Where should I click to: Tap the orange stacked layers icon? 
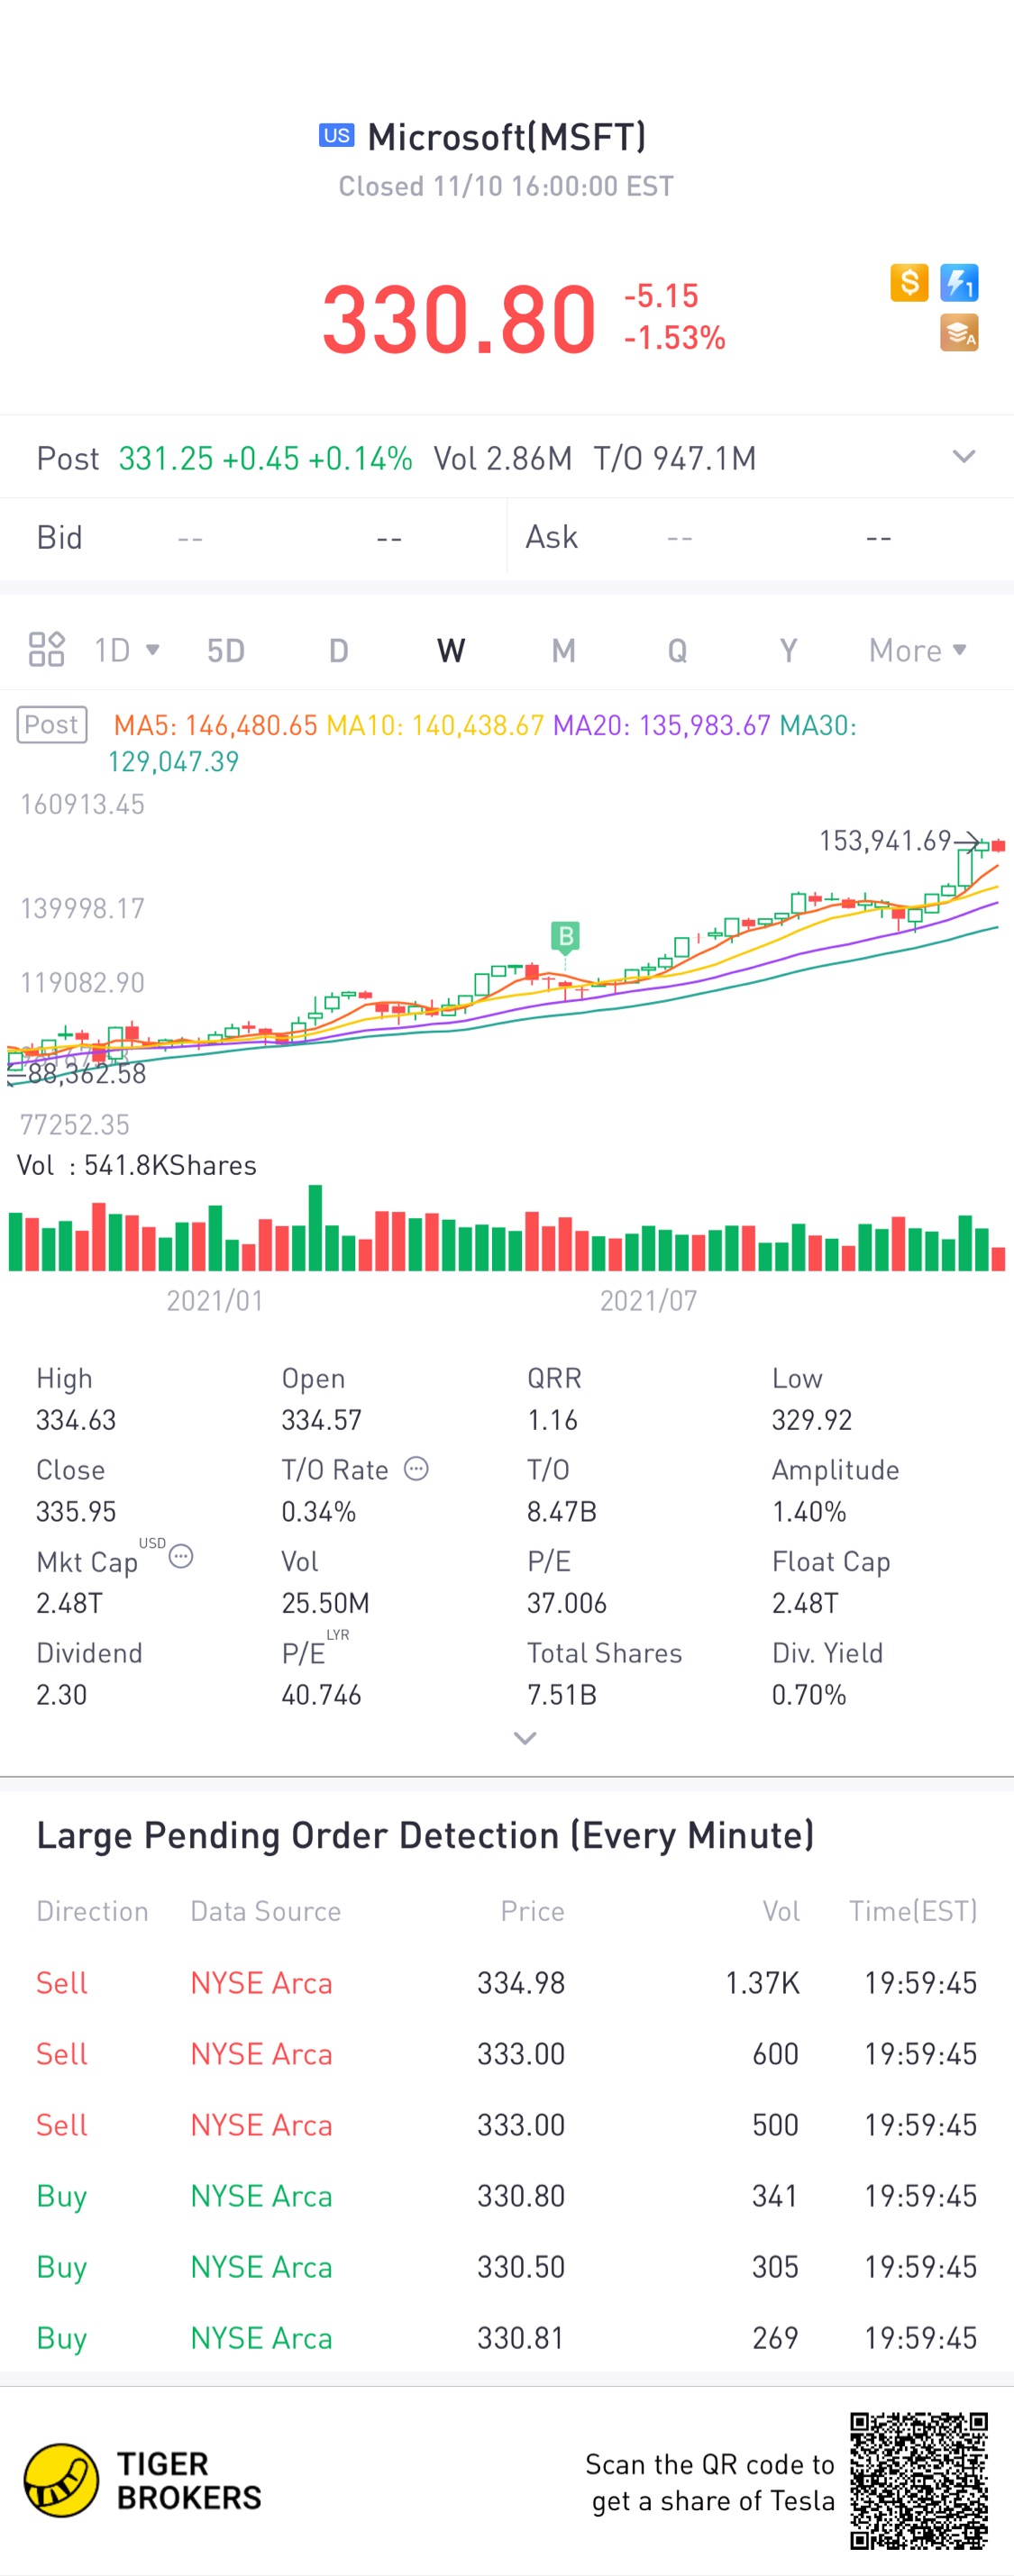tap(959, 333)
